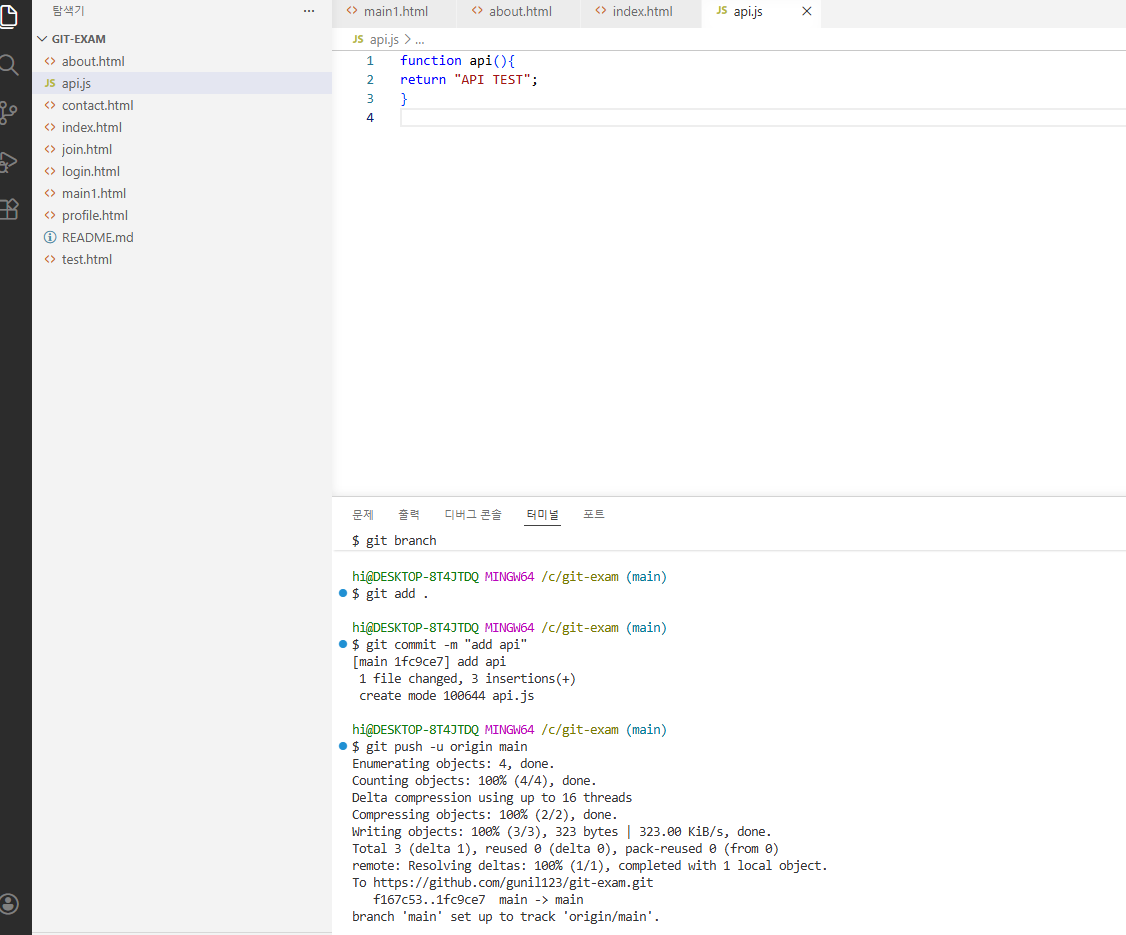Open contact.html in the file tree
The height and width of the screenshot is (935, 1126).
tap(98, 105)
